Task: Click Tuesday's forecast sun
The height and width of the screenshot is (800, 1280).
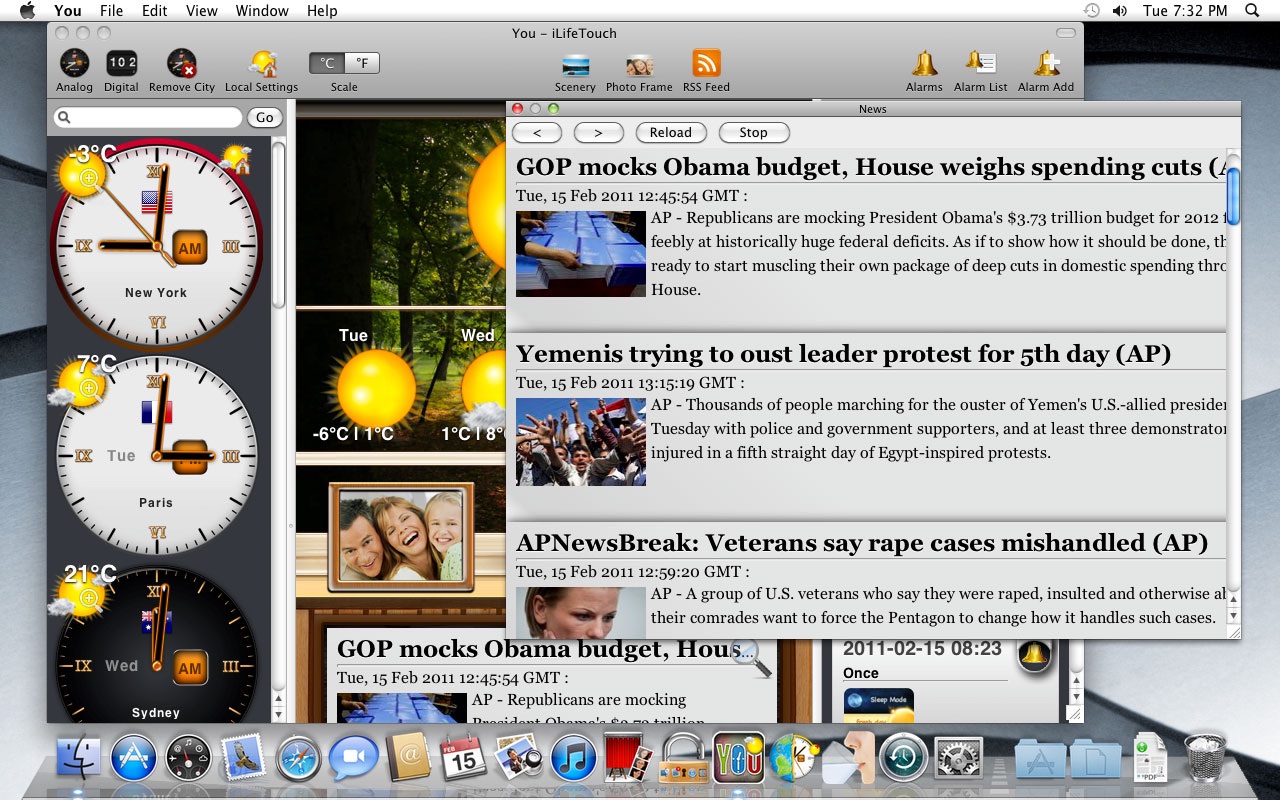Action: tap(376, 388)
